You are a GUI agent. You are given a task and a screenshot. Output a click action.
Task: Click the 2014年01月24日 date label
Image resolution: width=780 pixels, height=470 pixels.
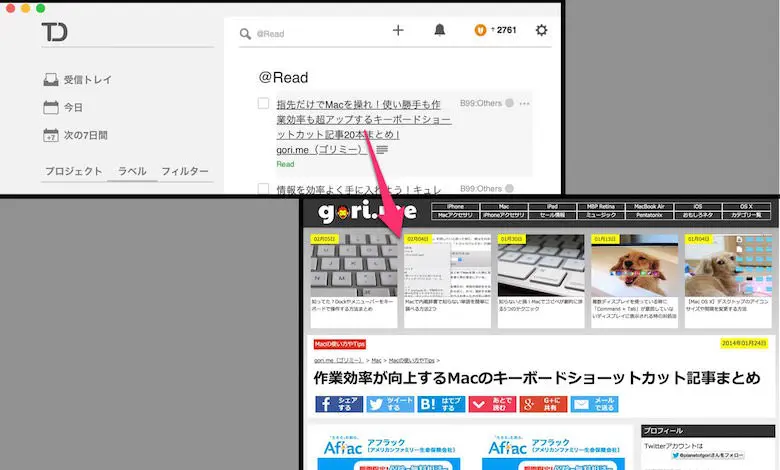(744, 343)
